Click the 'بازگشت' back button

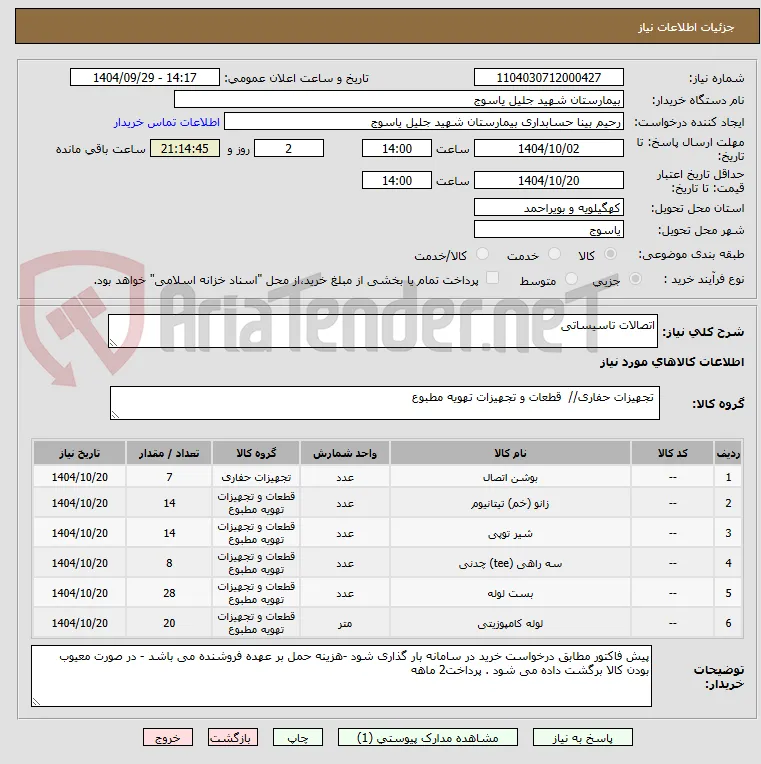point(232,737)
